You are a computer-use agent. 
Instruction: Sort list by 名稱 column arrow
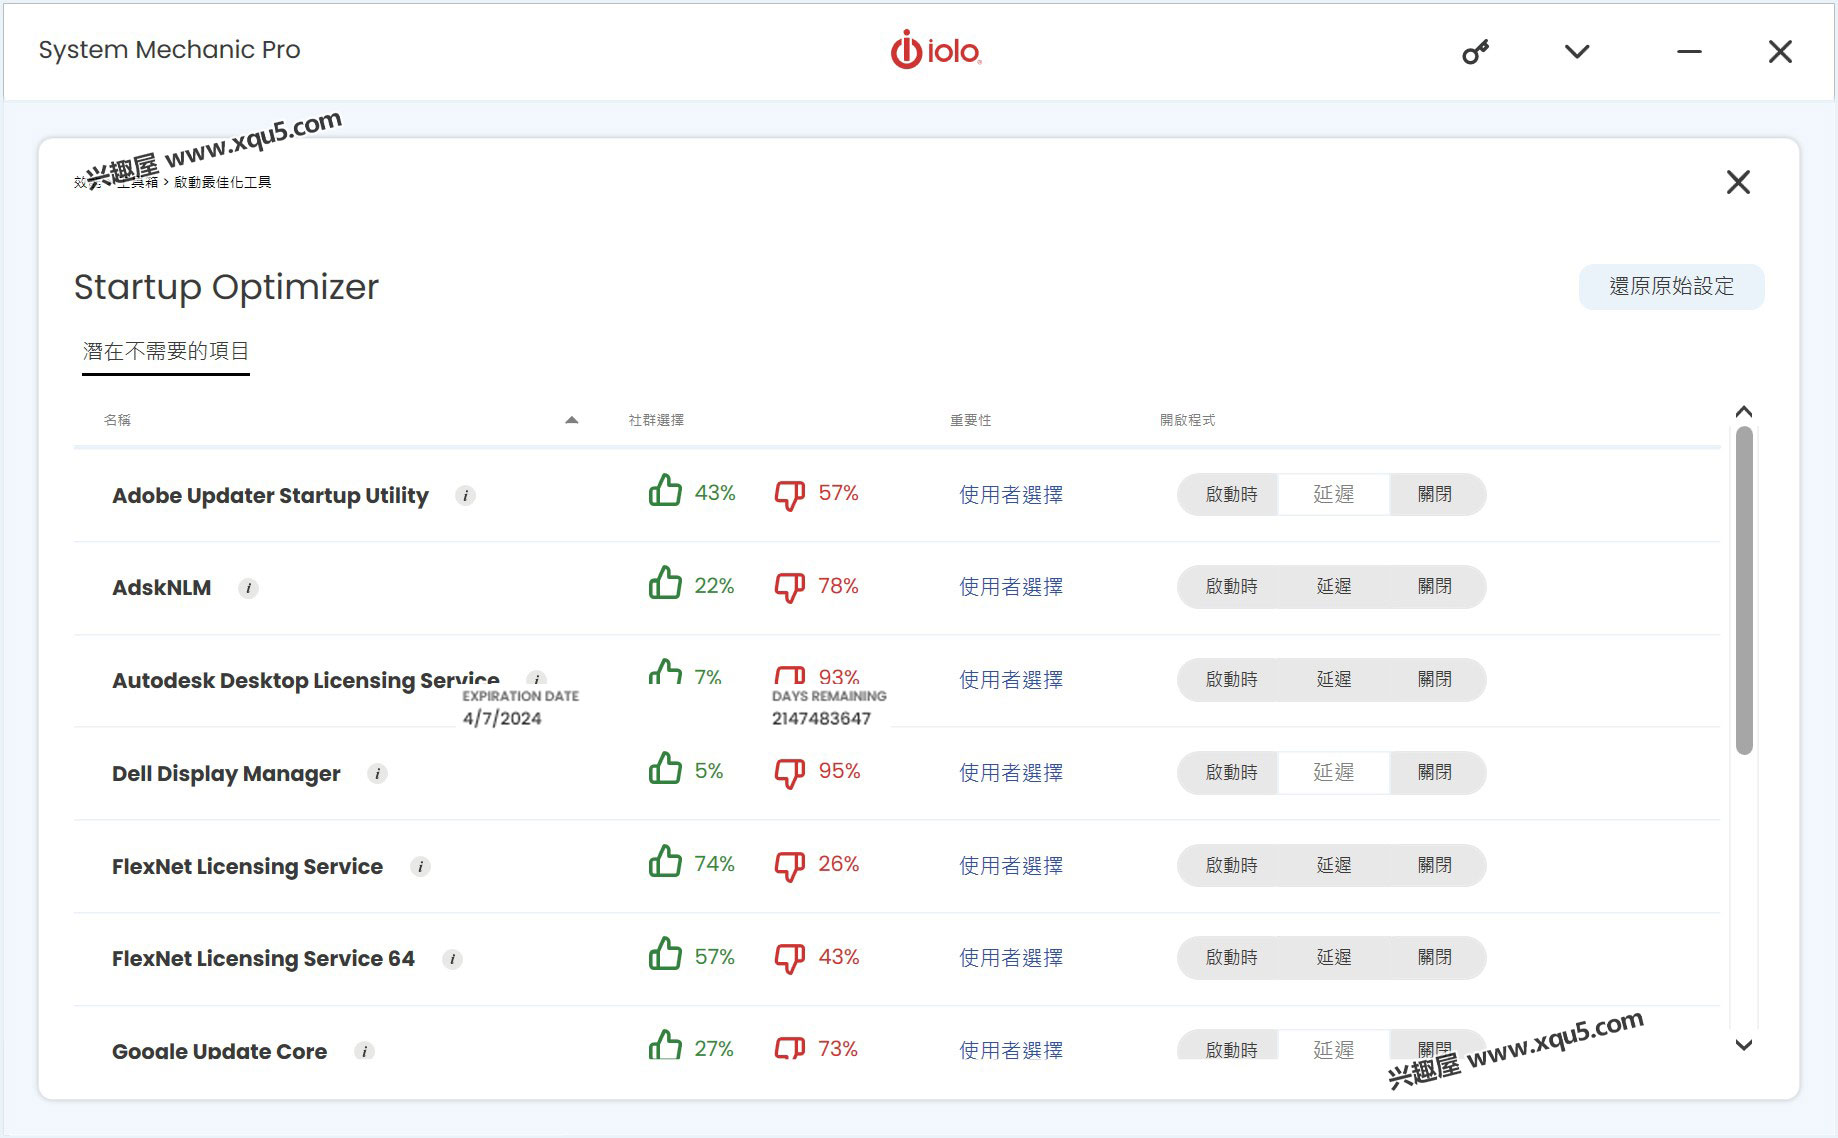pos(572,420)
